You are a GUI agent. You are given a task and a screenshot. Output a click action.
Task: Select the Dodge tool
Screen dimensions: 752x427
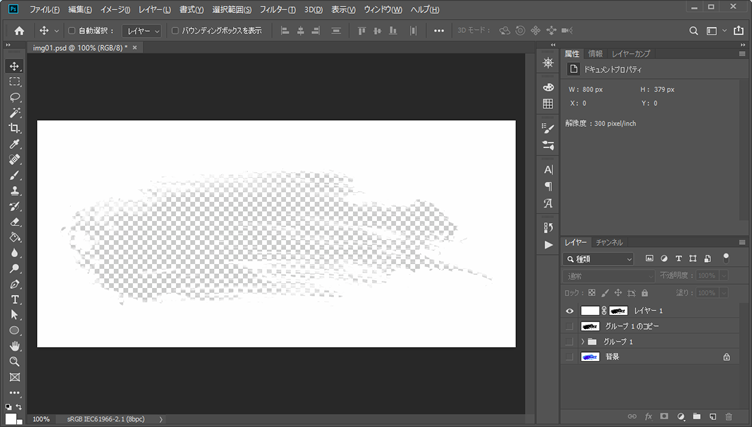point(14,268)
